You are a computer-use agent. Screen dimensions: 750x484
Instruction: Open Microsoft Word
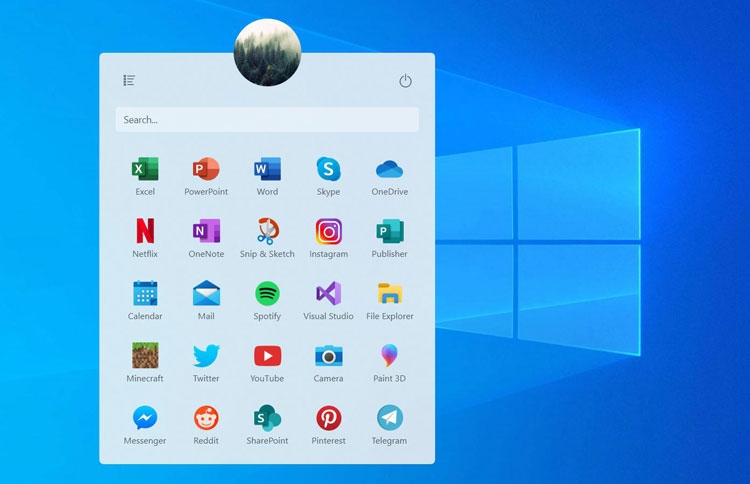click(x=267, y=170)
